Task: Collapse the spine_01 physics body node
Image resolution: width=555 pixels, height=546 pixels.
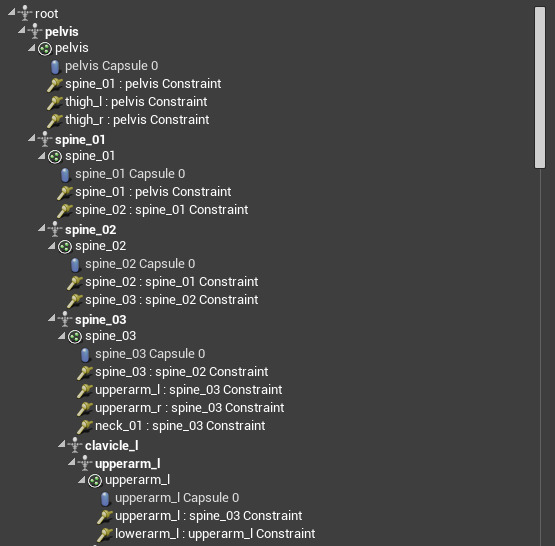Action: (x=42, y=155)
